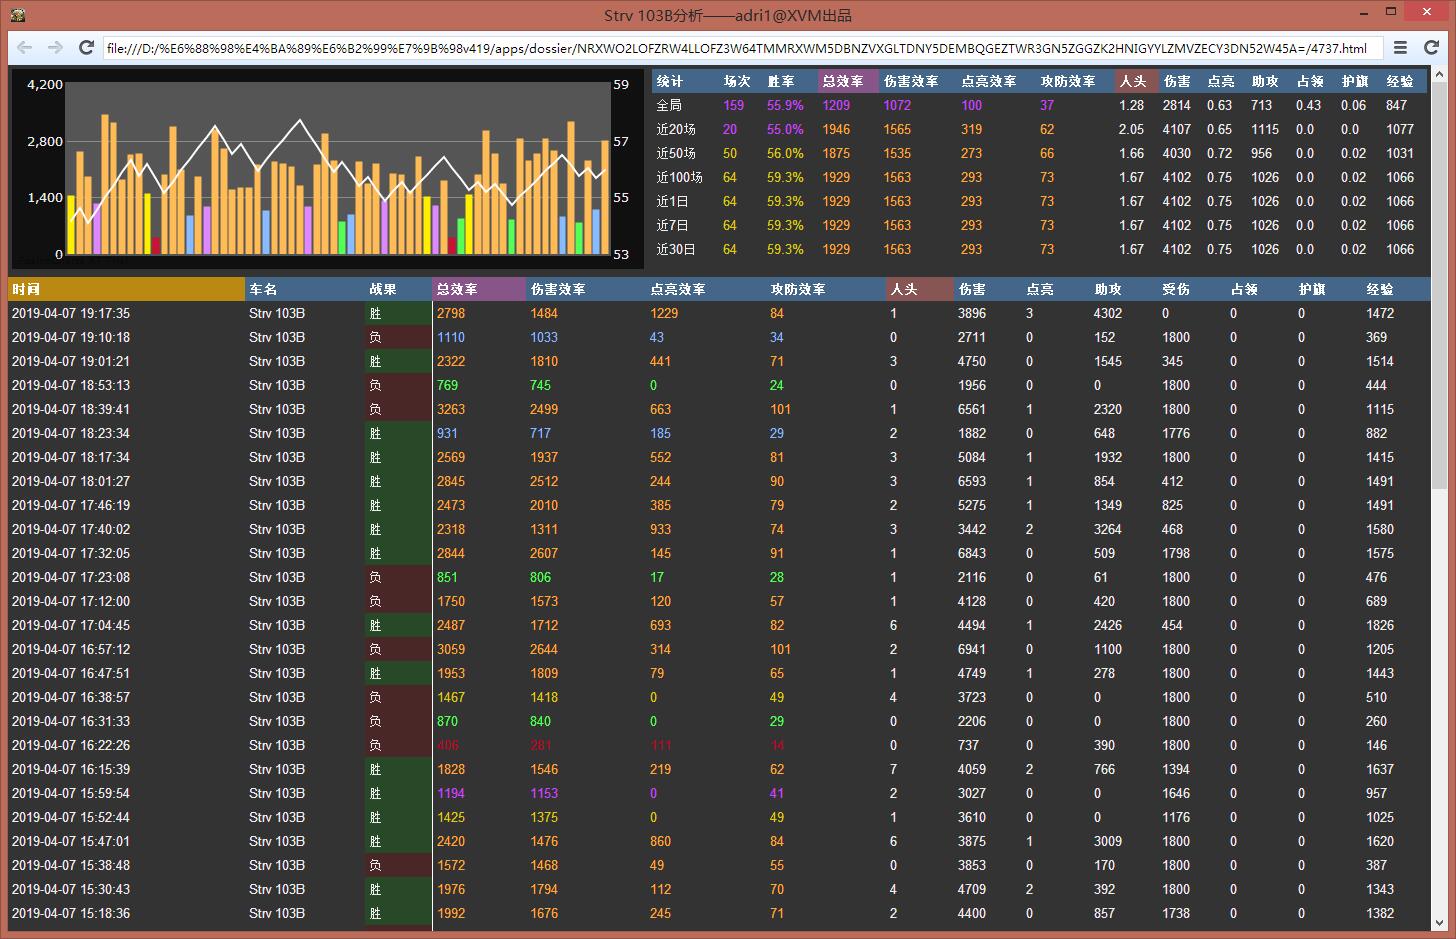Viewport: 1456px width, 939px height.
Task: Select battle timestamp 2019-04-07 16:22:26
Action: (71, 745)
